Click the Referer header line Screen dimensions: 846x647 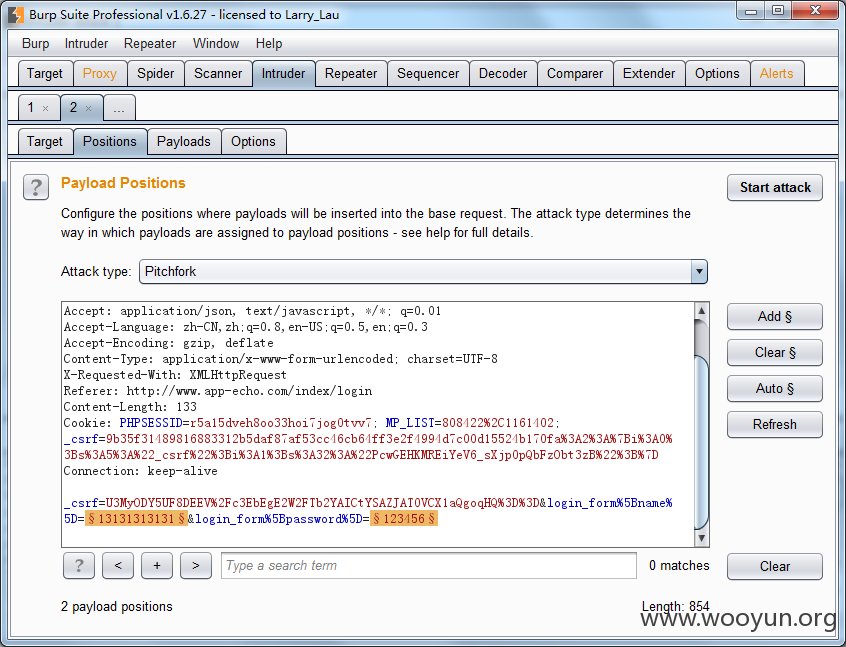tap(218, 391)
